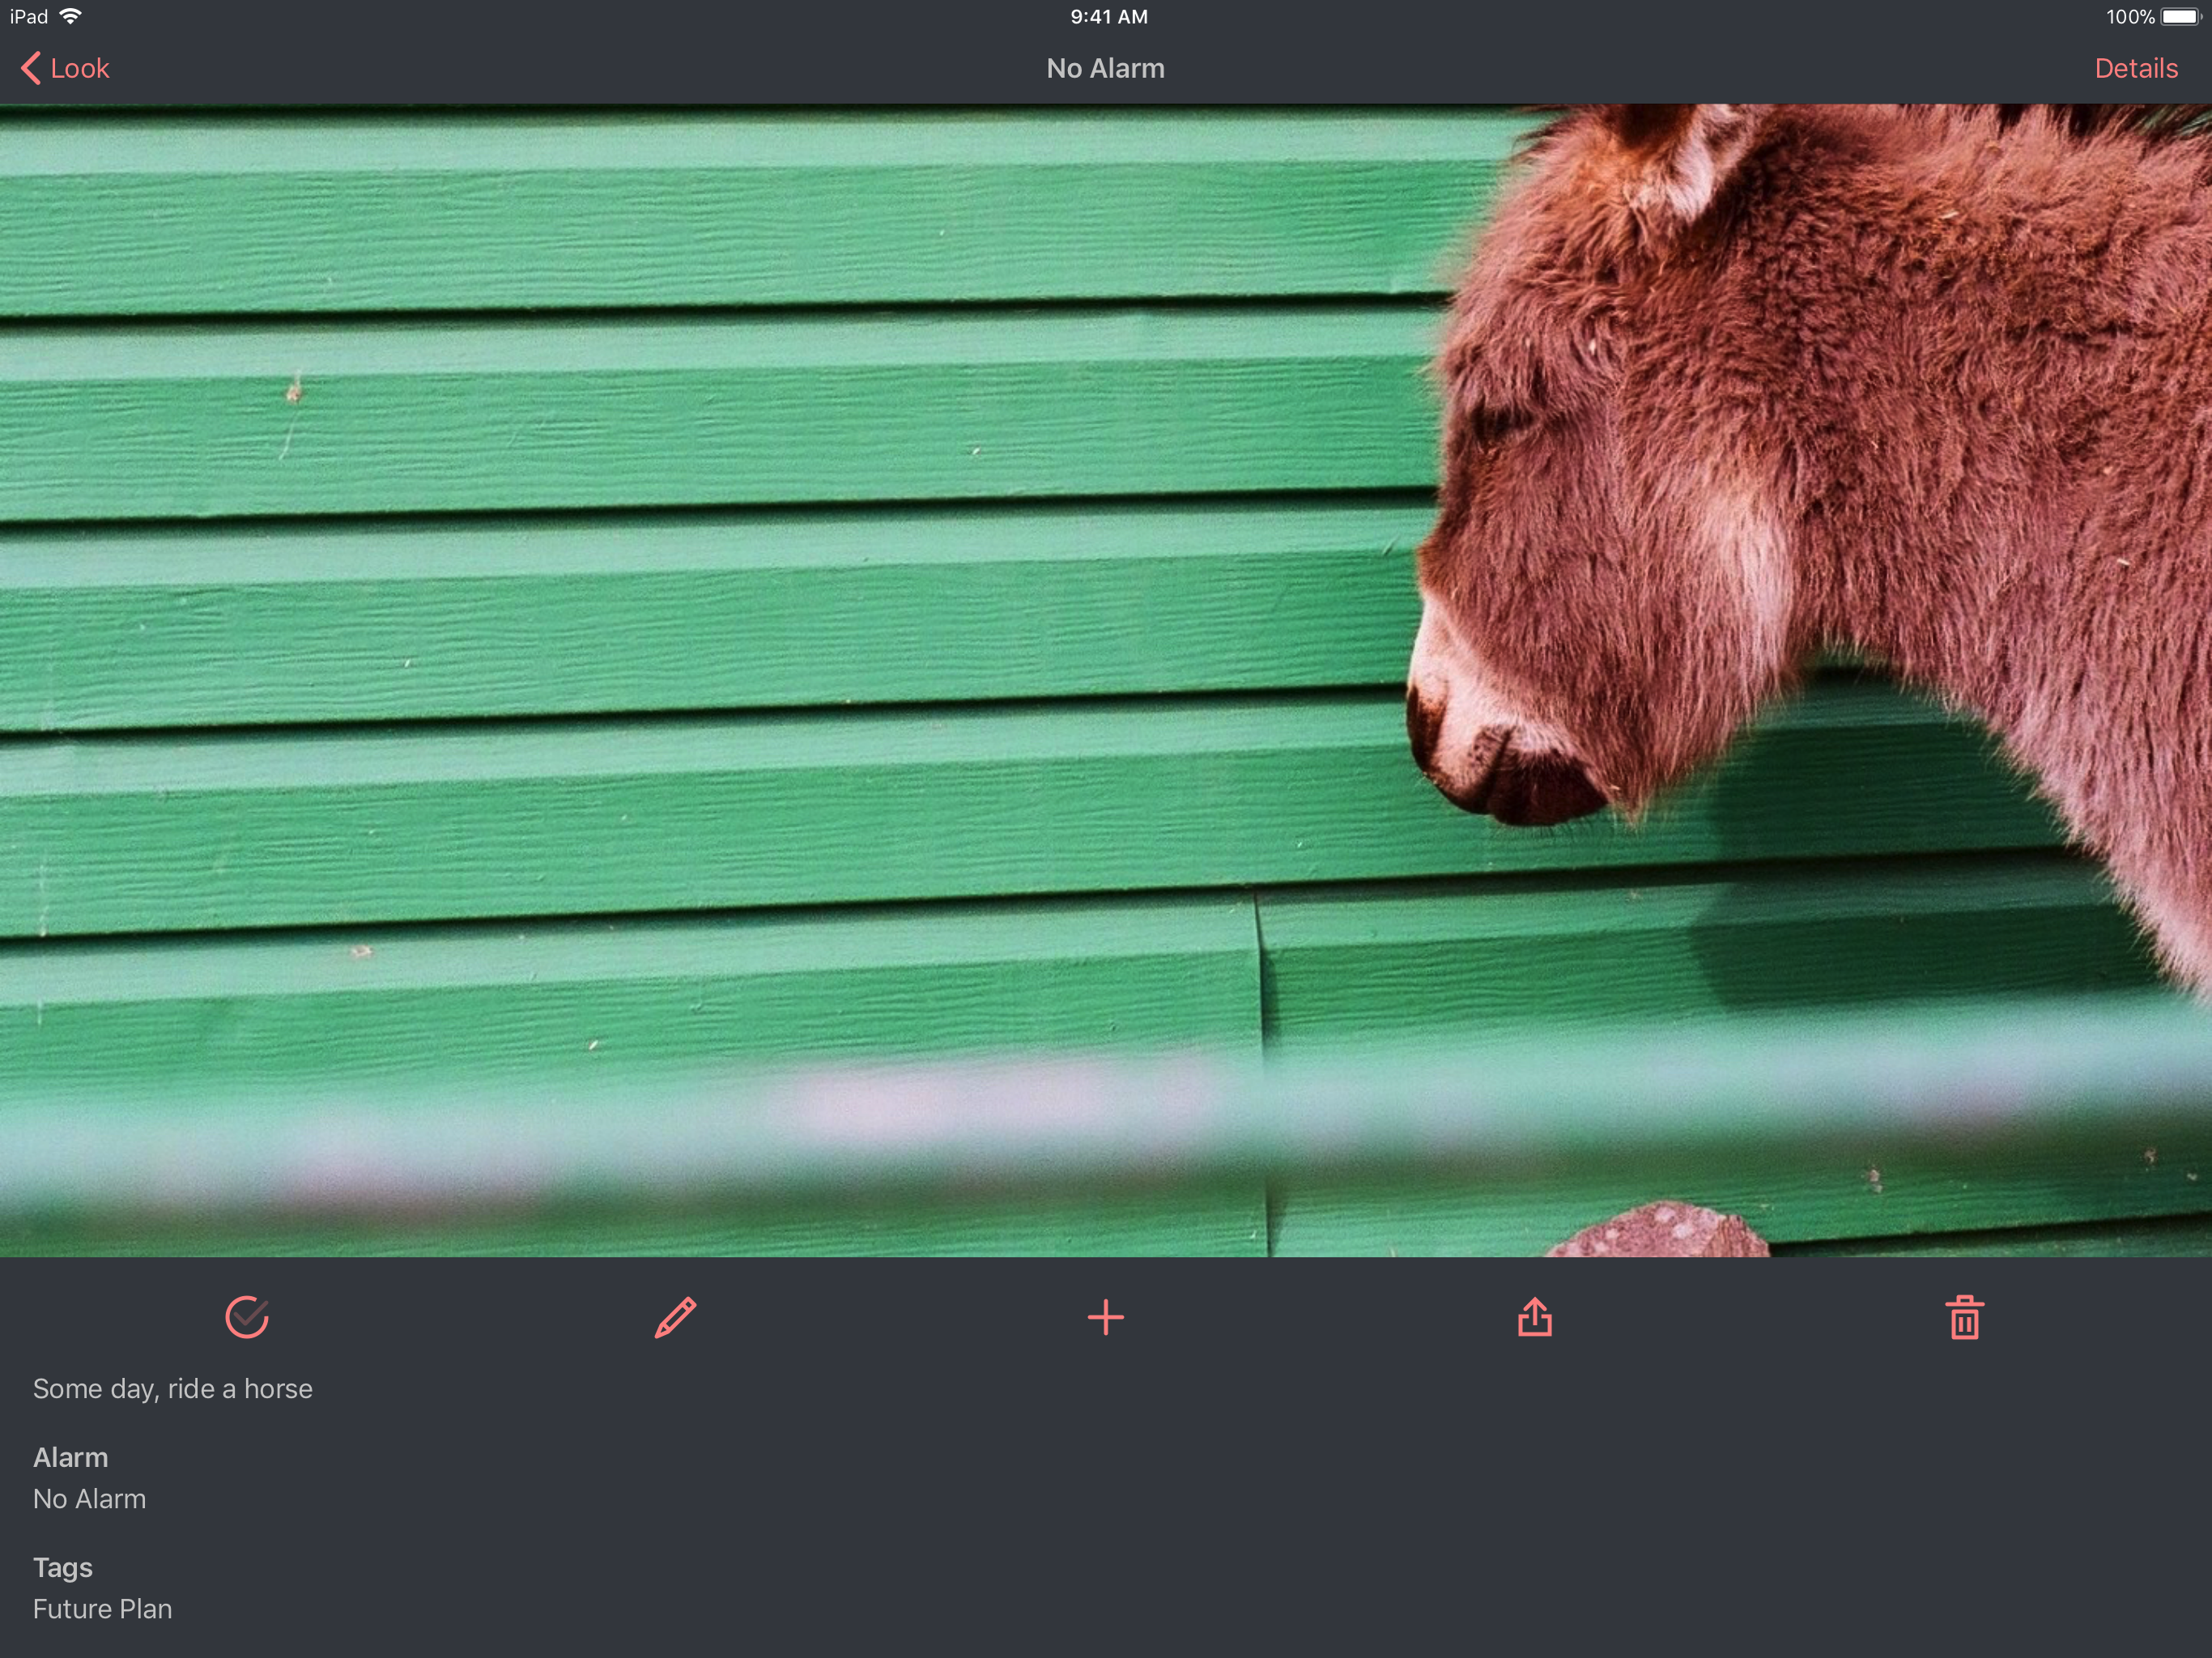Tap the 'Future Plan' tag

102,1608
